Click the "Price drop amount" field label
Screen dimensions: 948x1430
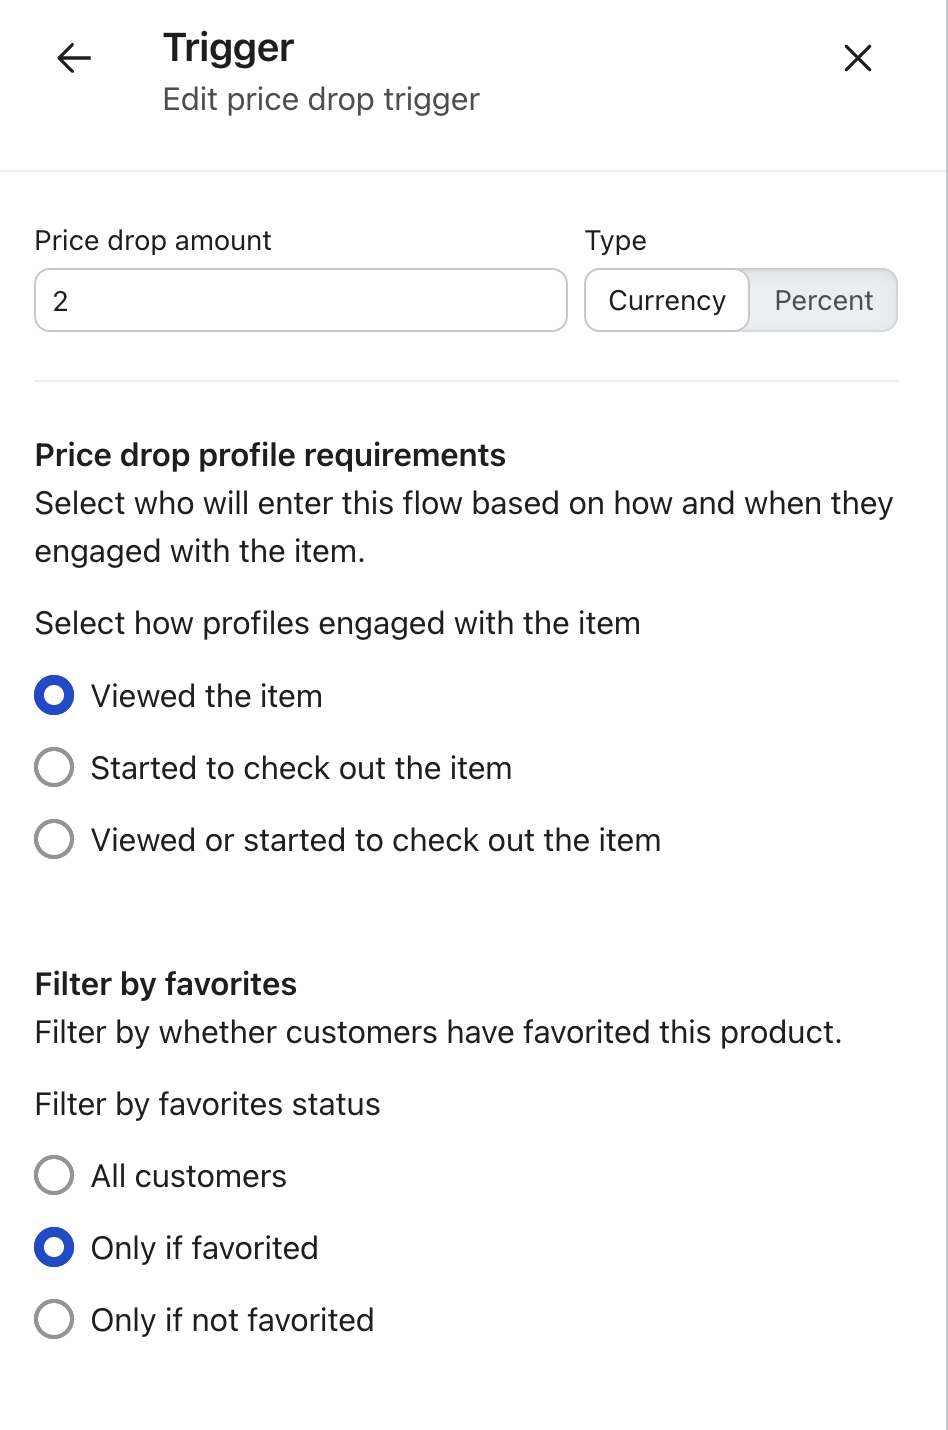coord(153,241)
